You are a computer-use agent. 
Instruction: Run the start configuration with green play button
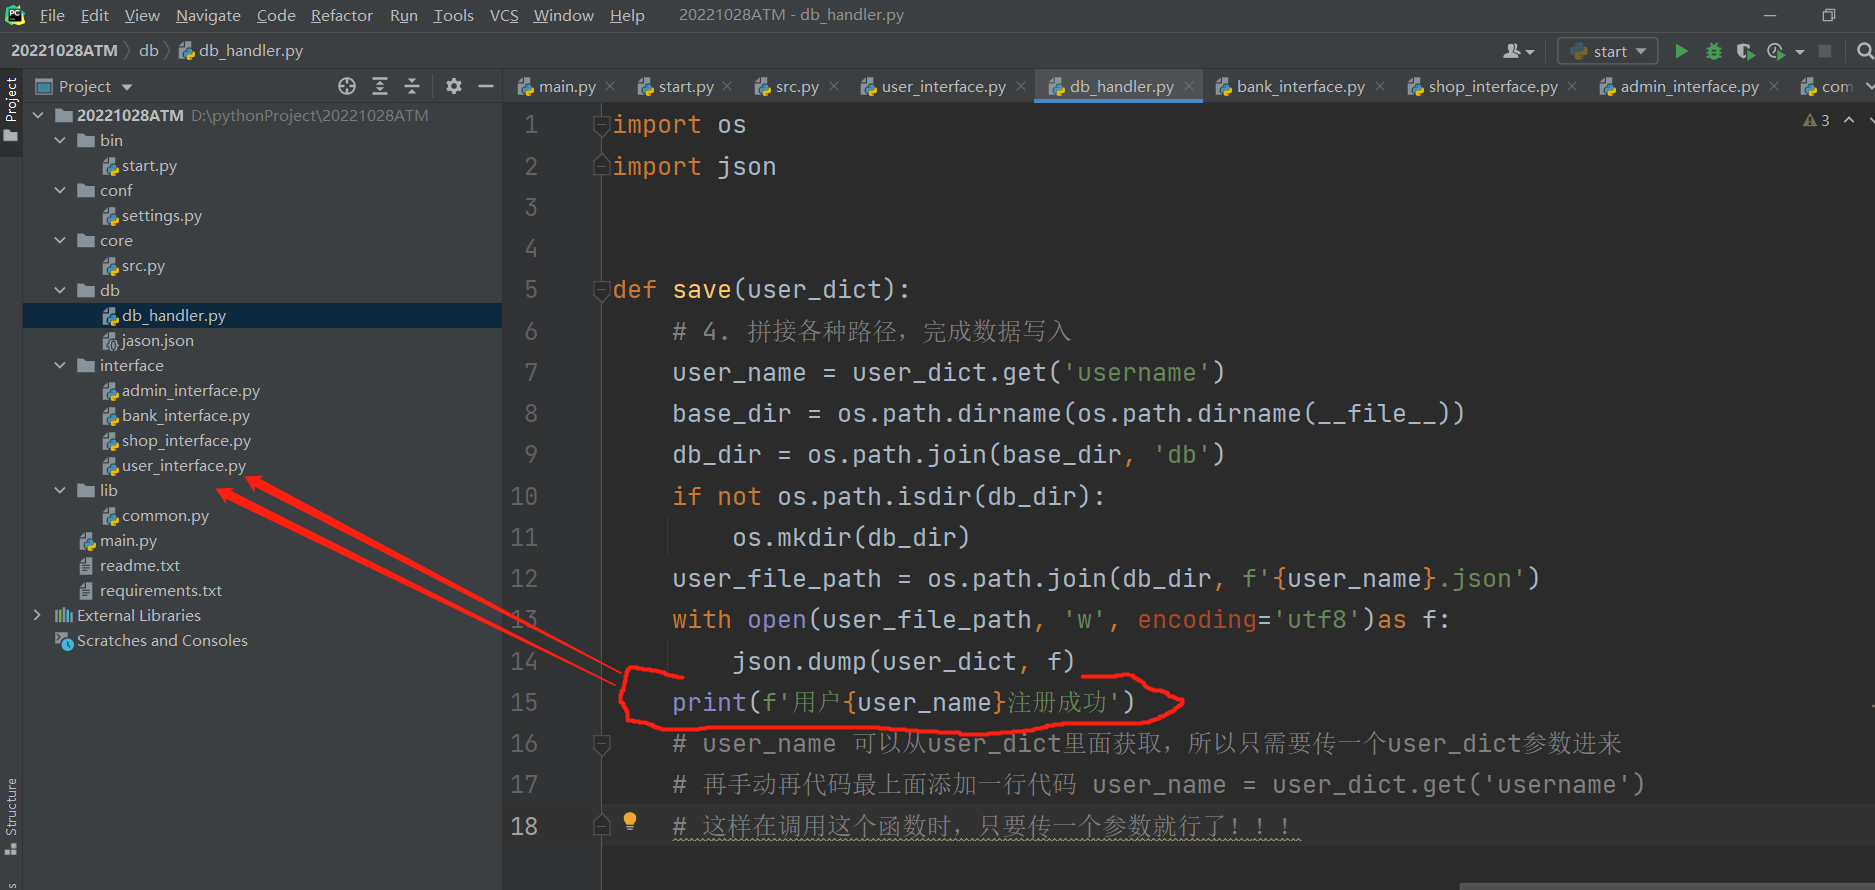[x=1681, y=51]
